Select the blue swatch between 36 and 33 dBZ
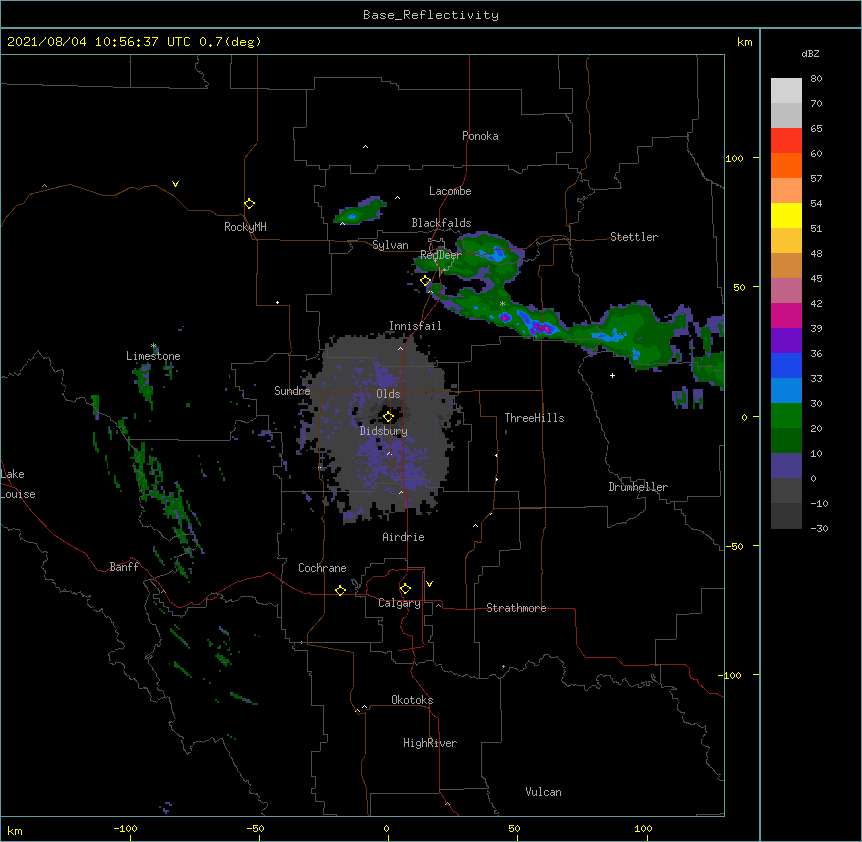This screenshot has height=842, width=862. (x=786, y=366)
